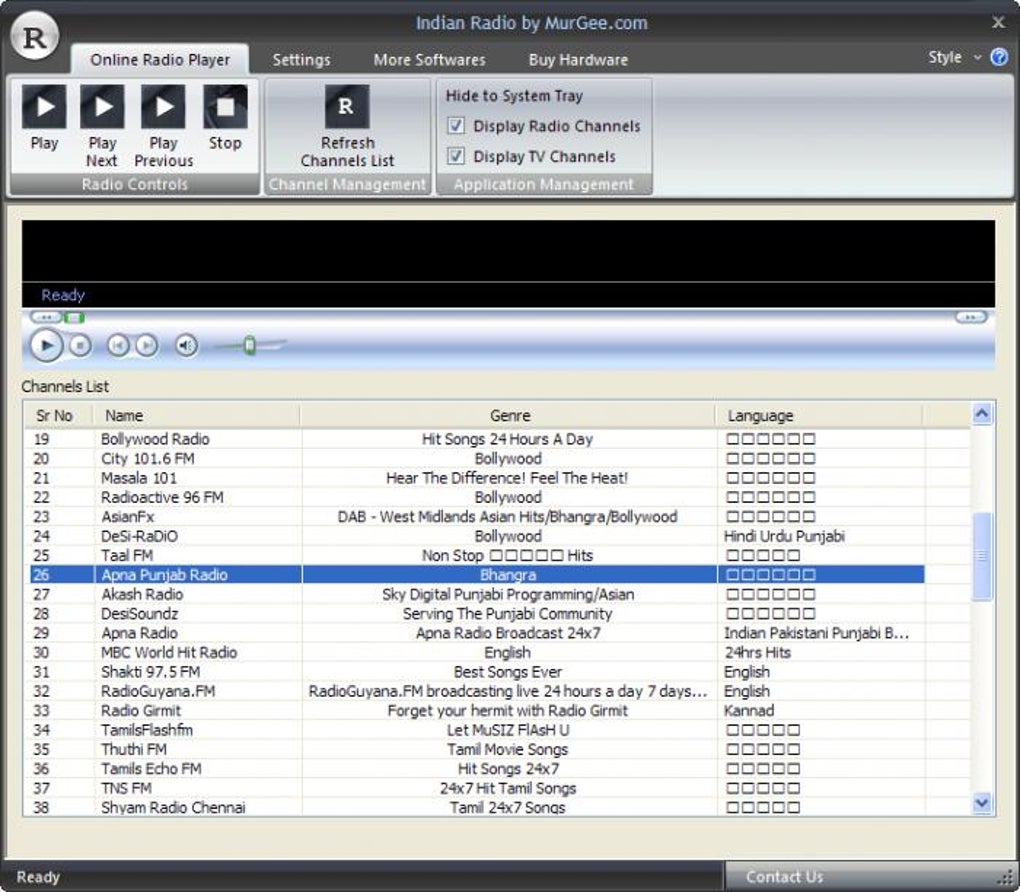The width and height of the screenshot is (1020, 892).
Task: Open the round R application button
Action: point(34,37)
